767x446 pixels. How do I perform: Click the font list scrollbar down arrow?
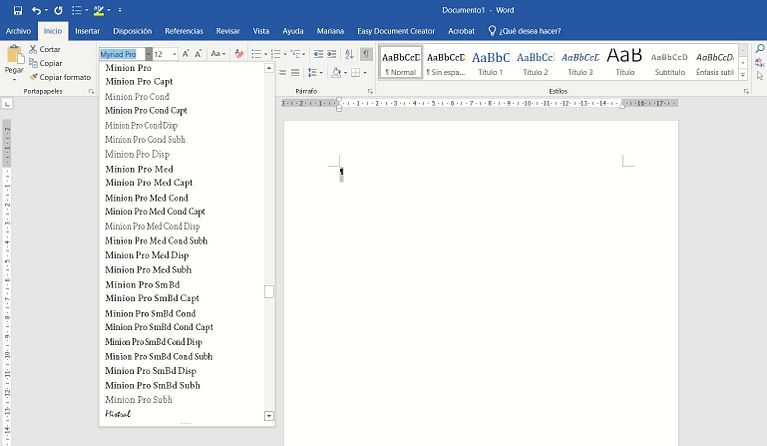(268, 415)
